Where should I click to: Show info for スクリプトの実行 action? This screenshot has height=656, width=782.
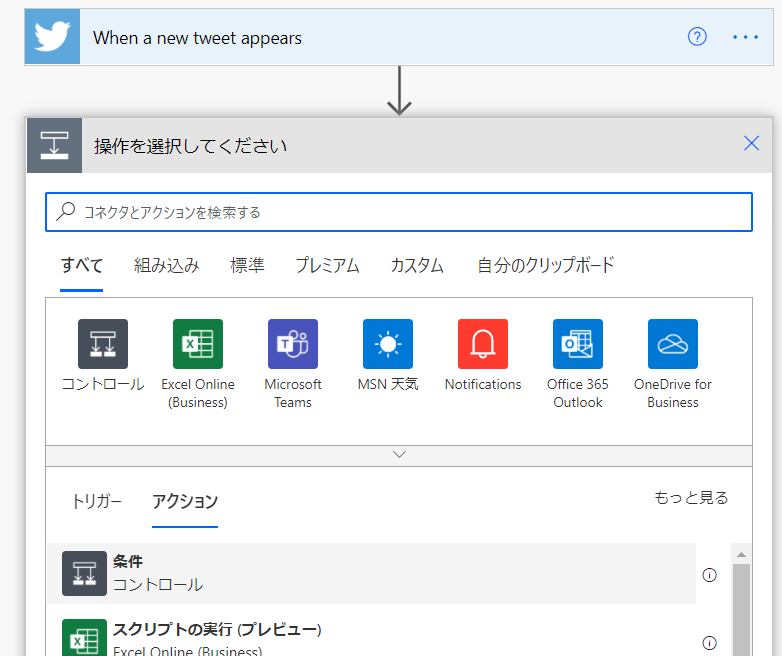[x=709, y=643]
